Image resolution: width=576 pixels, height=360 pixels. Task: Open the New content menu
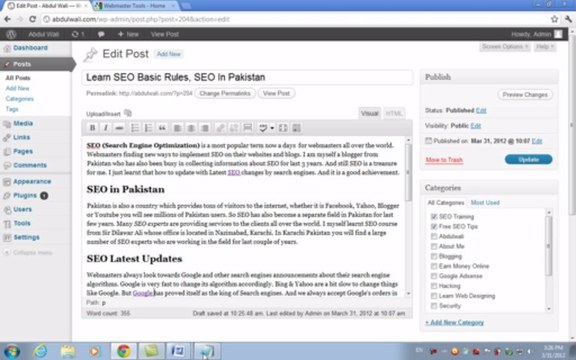click(128, 34)
